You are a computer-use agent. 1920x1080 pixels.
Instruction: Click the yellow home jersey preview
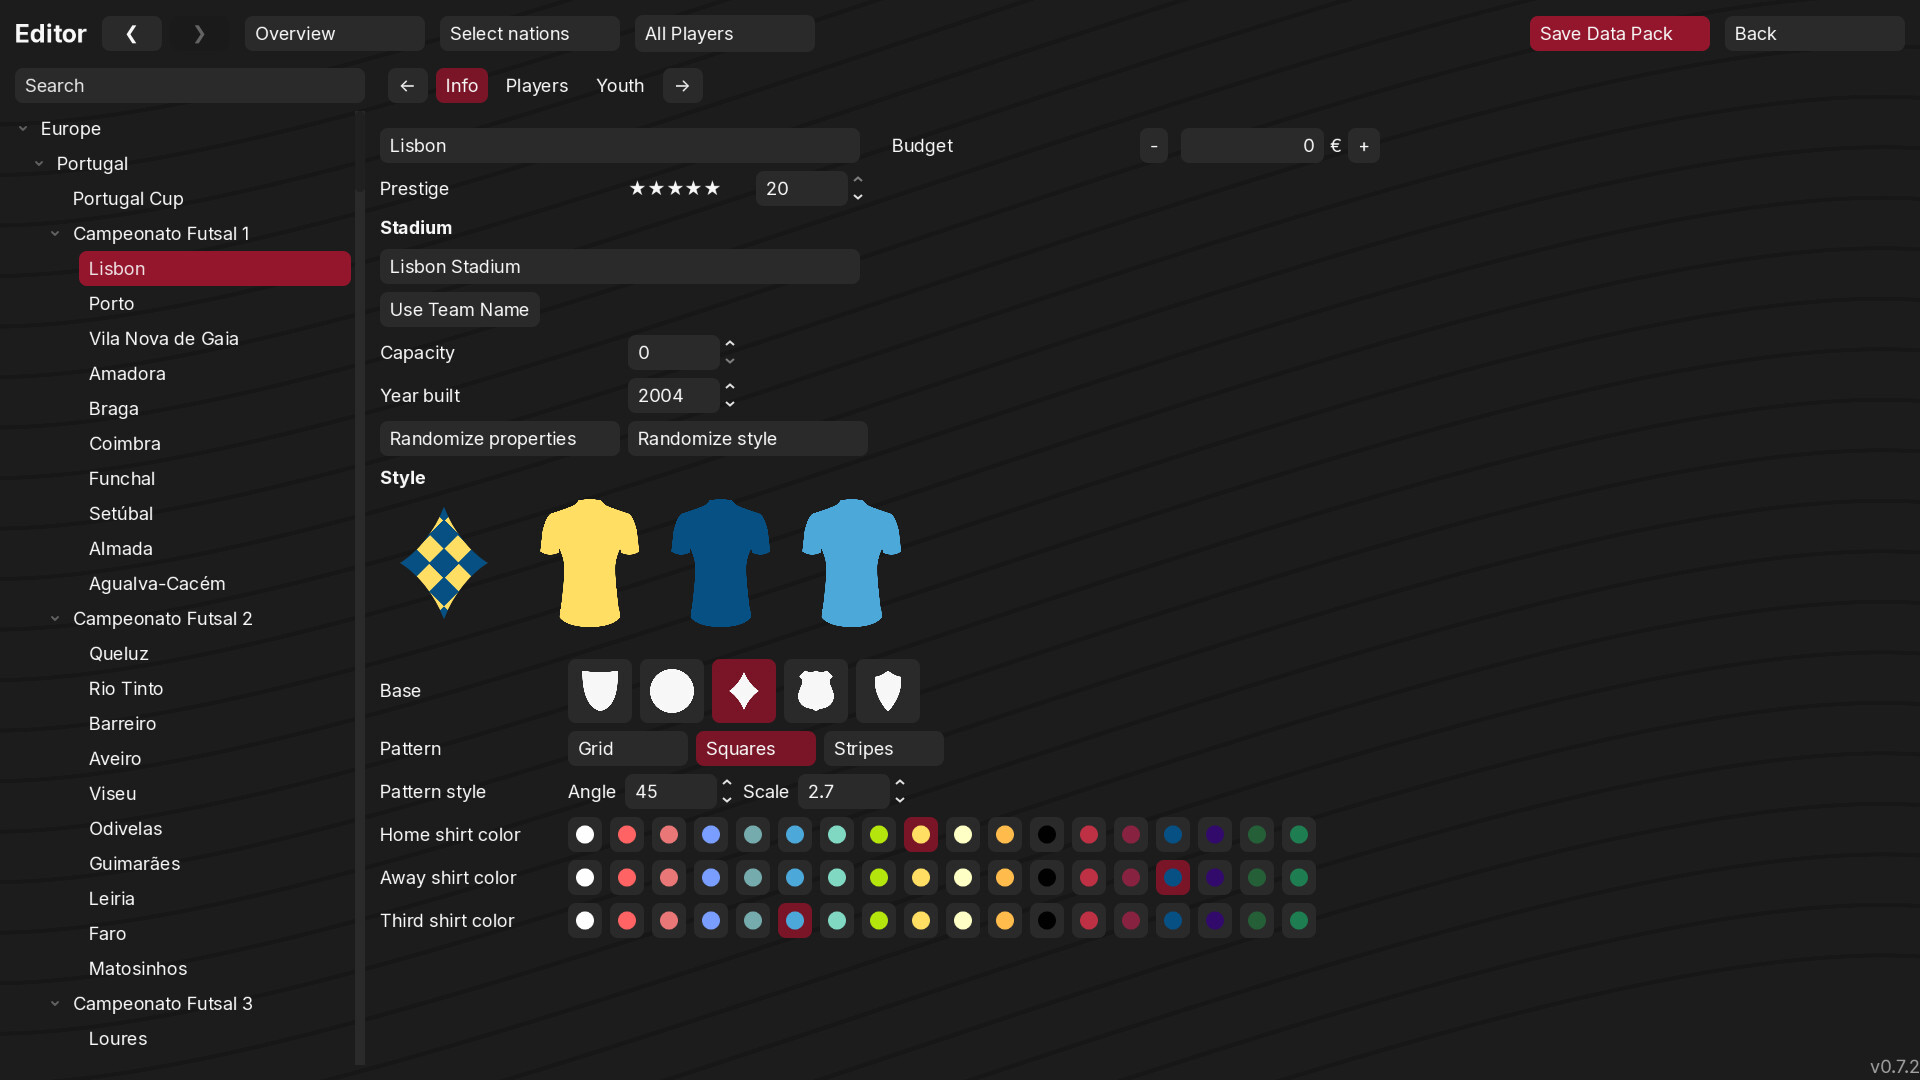(589, 563)
